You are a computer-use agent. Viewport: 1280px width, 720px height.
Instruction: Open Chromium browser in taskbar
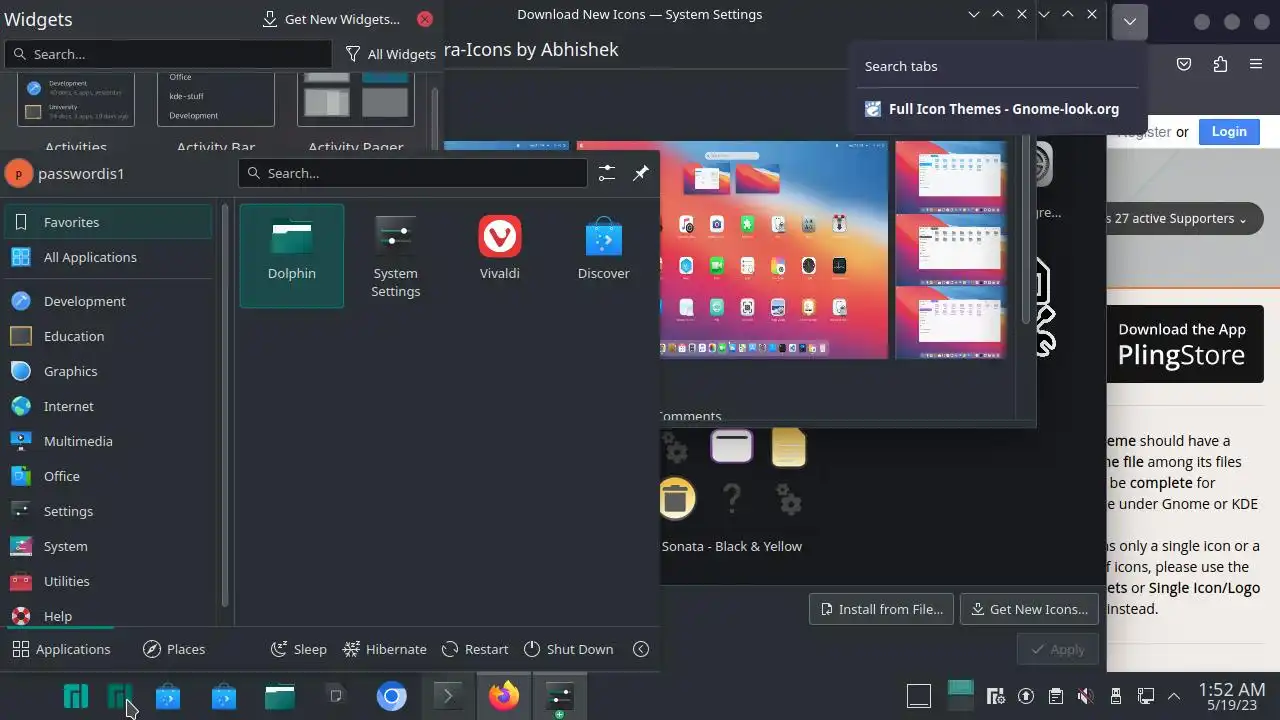tap(392, 696)
